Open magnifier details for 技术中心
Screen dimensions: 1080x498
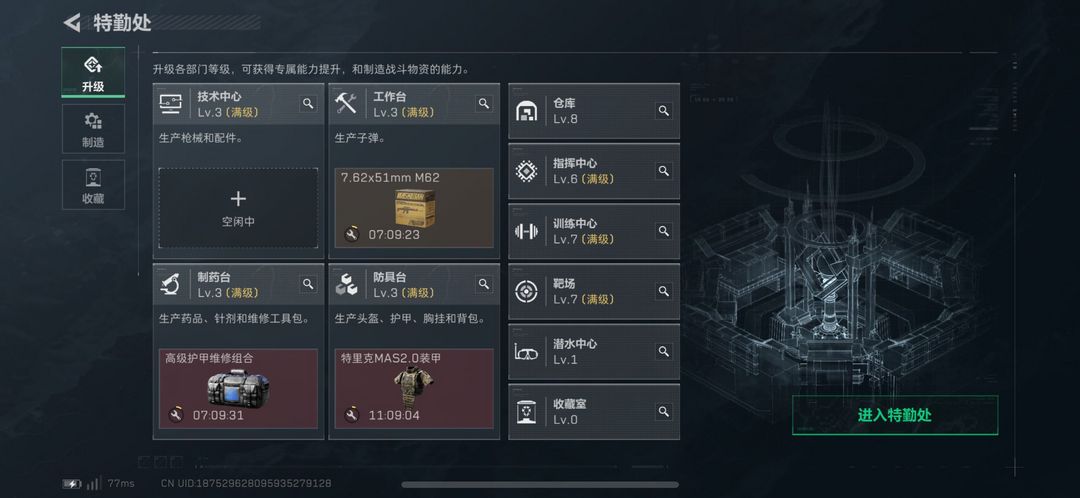click(308, 103)
